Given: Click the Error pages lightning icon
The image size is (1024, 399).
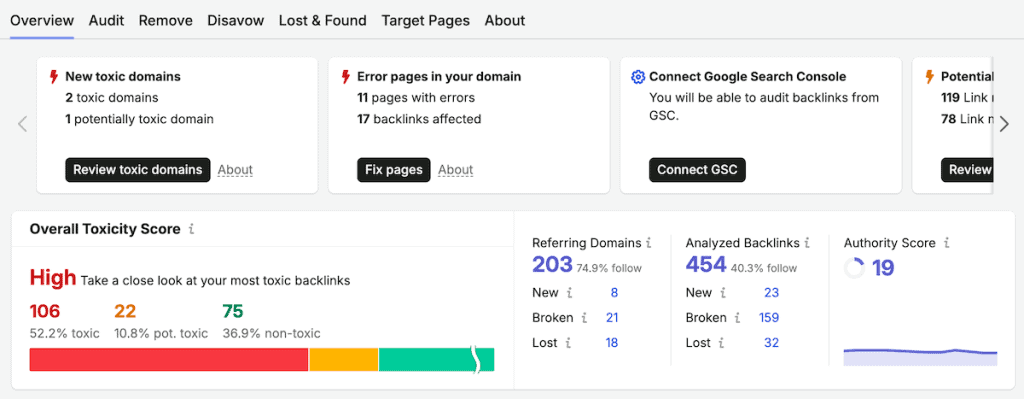Looking at the screenshot, I should [346, 77].
